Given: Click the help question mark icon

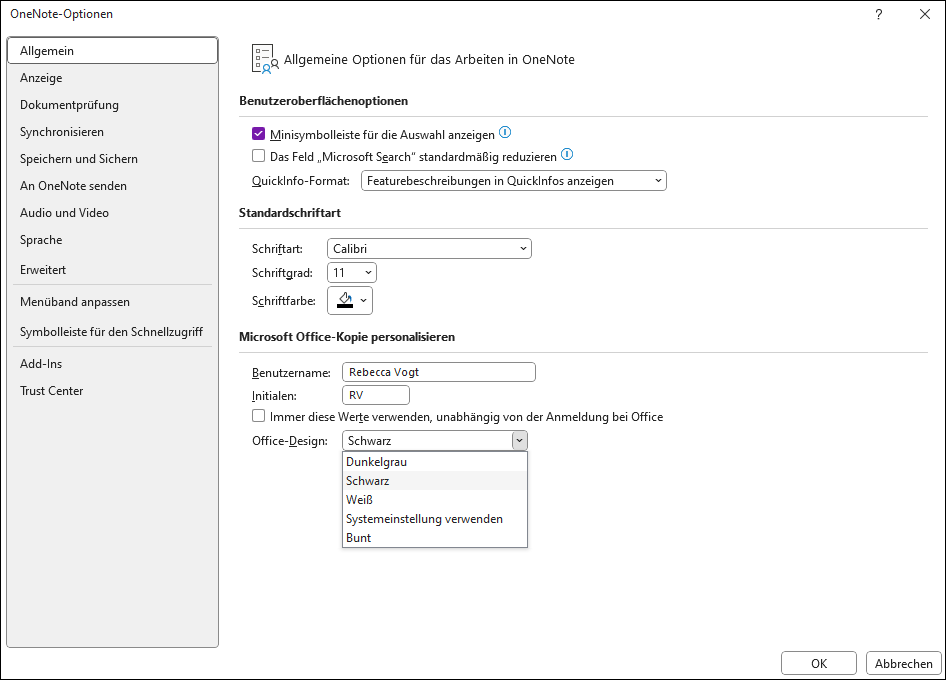Looking at the screenshot, I should click(878, 14).
